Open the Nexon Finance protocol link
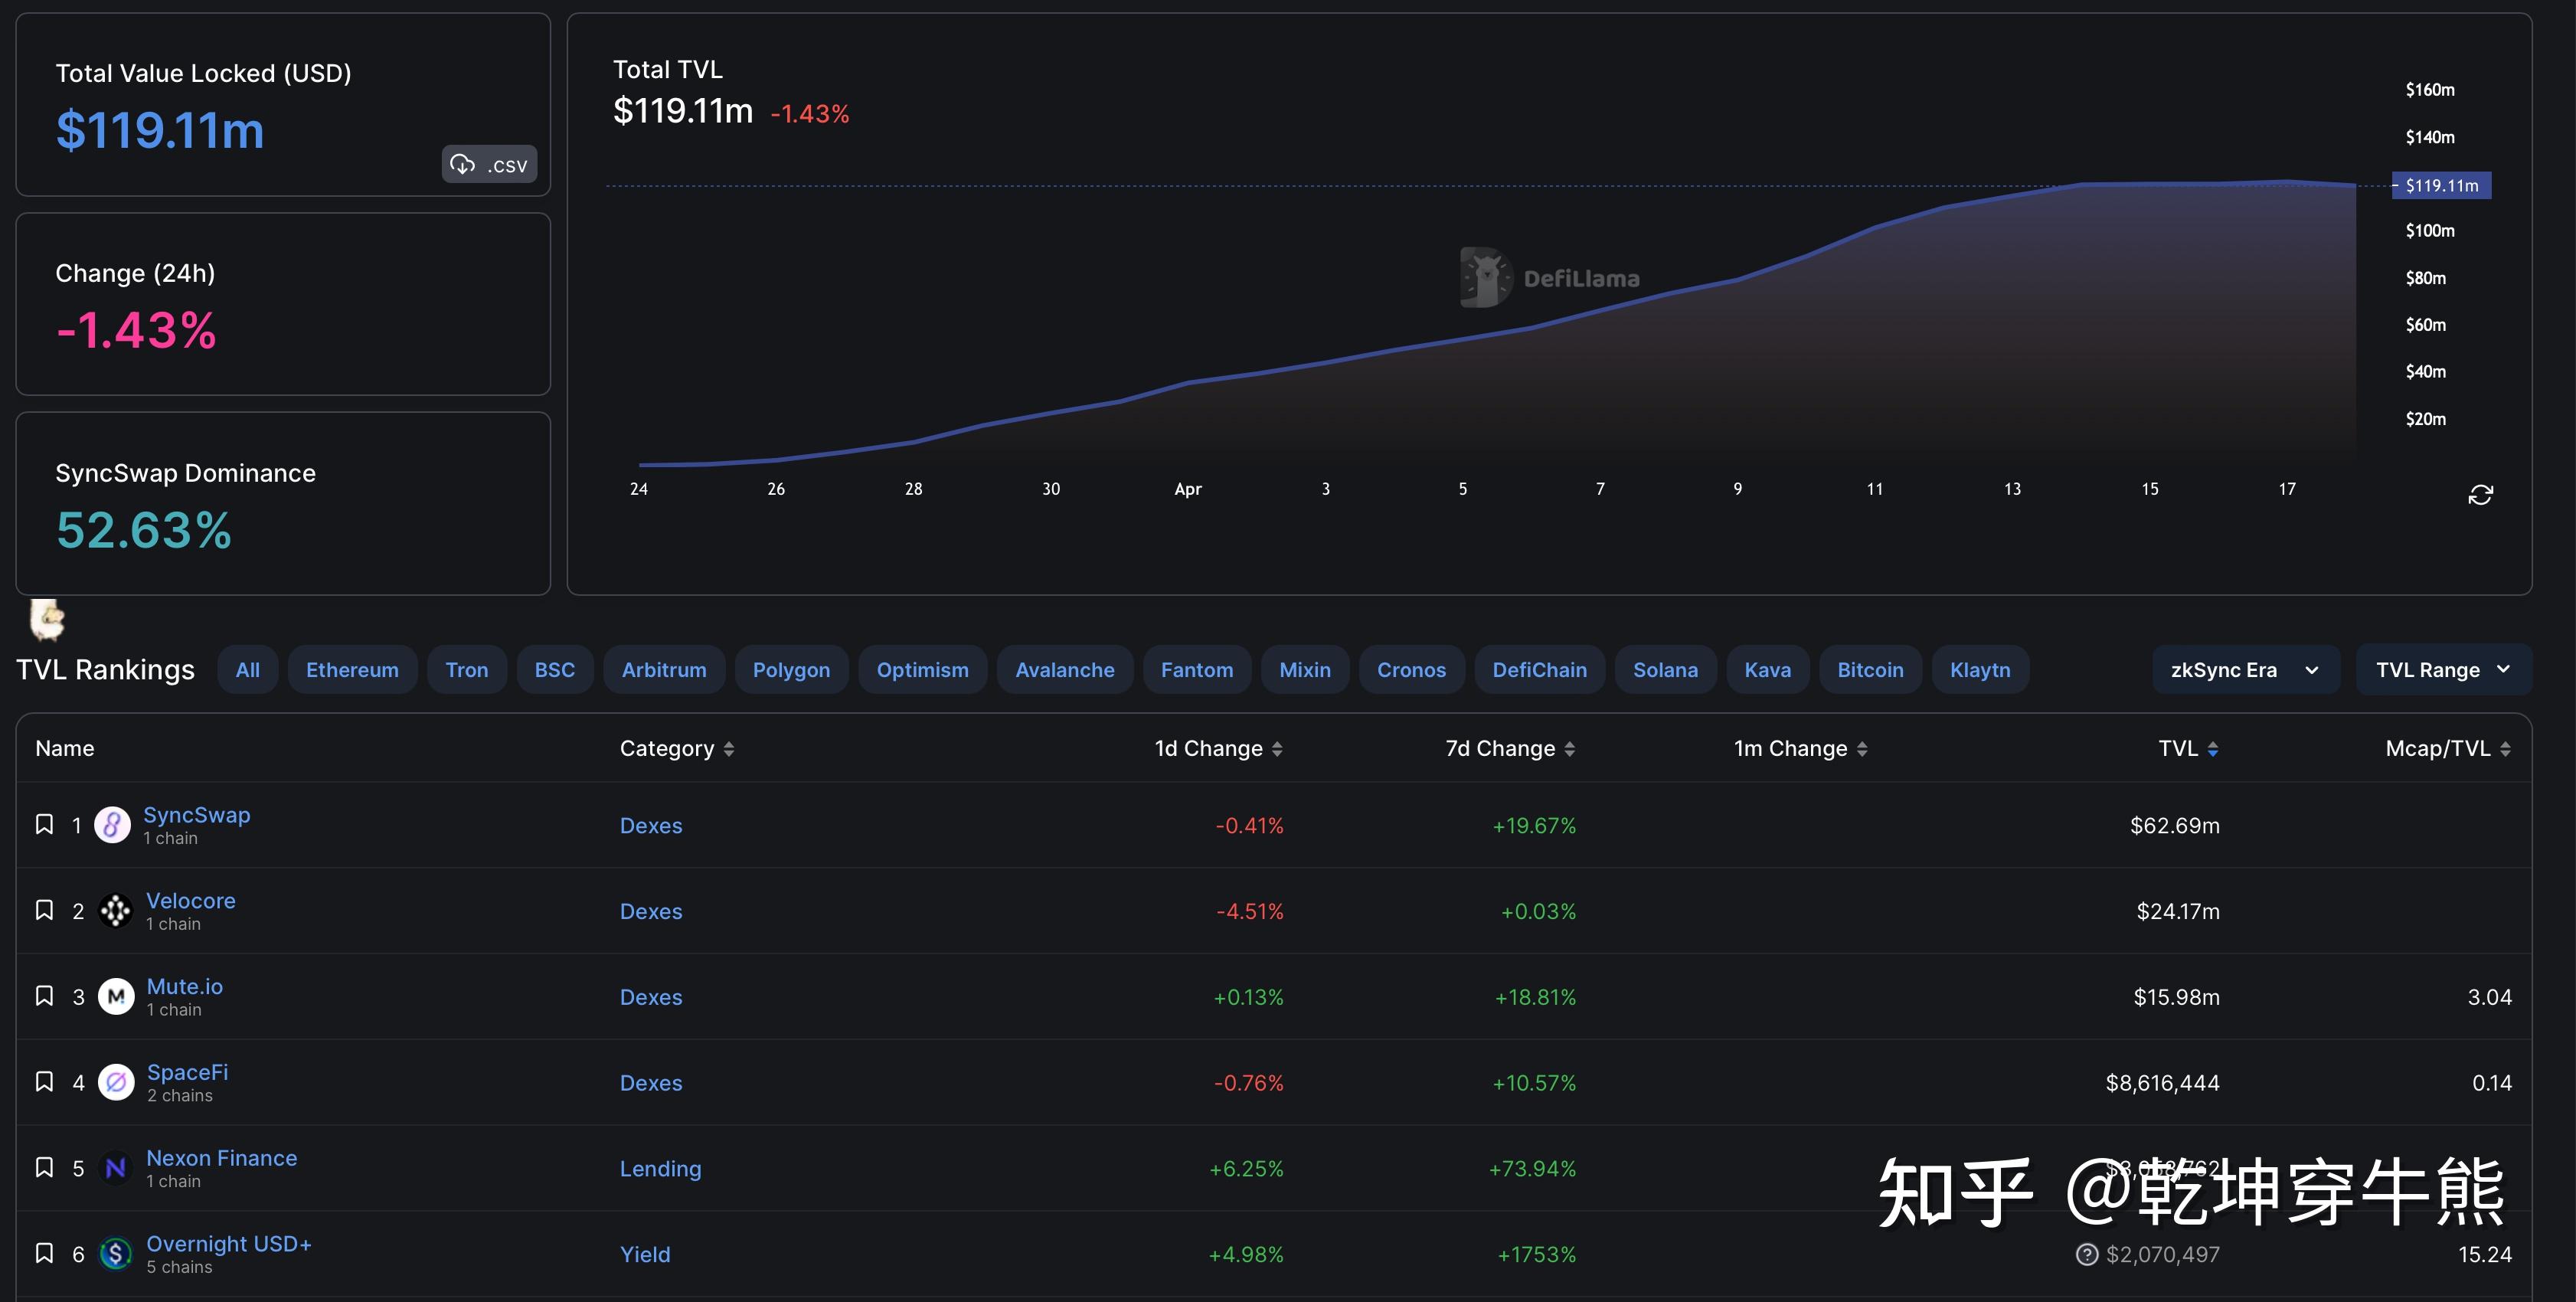This screenshot has height=1302, width=2576. (221, 1158)
